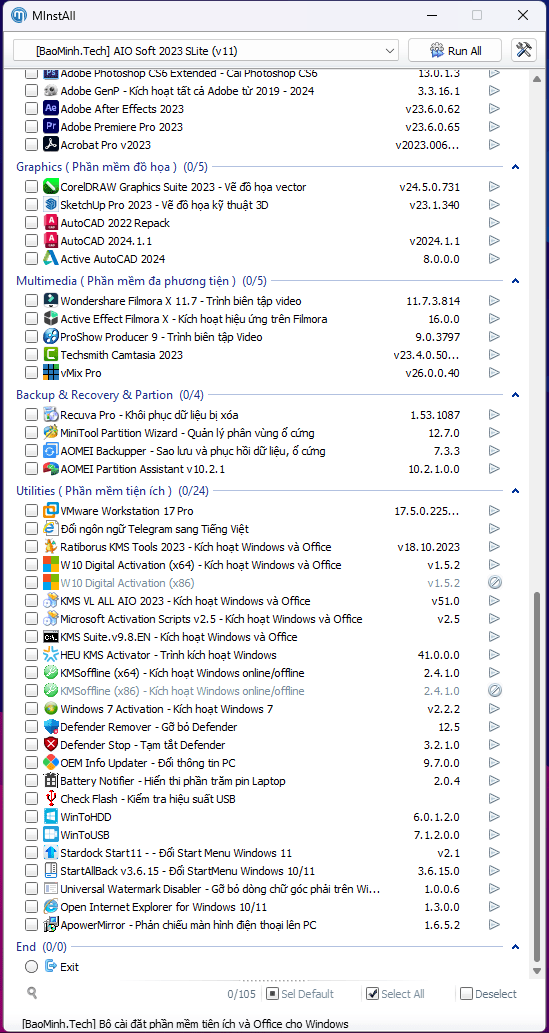This screenshot has width=549, height=1033.
Task: Run install arrow for Recuva Pro
Action: pyautogui.click(x=495, y=414)
